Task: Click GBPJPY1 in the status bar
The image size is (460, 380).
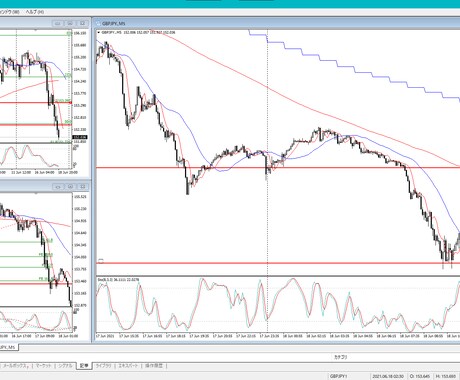Action: pos(339,376)
